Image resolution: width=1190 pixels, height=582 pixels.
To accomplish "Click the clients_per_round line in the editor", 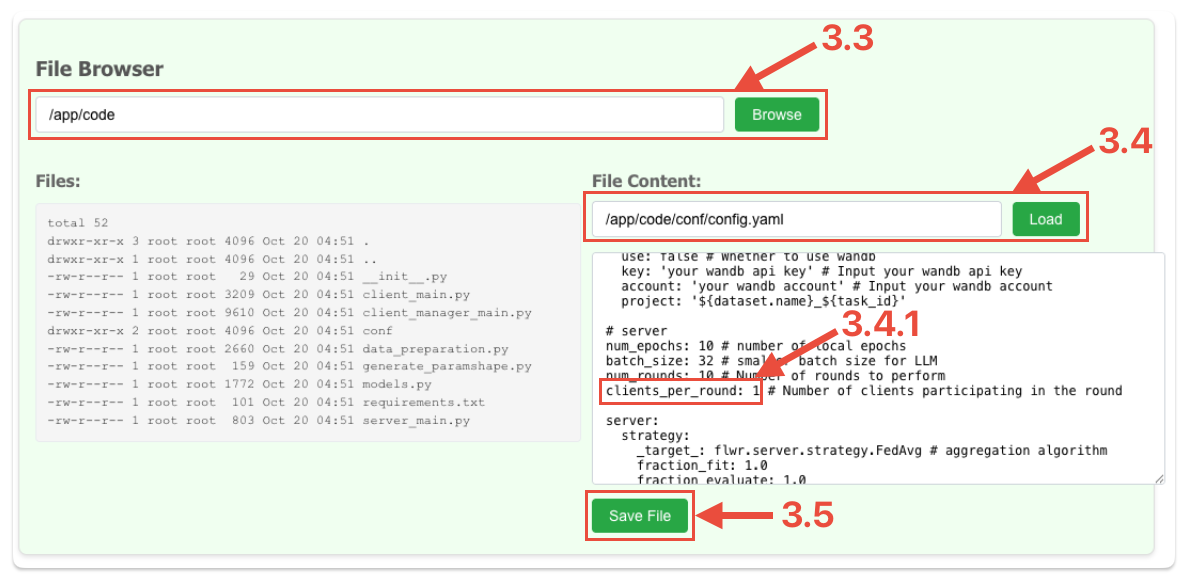I will pos(681,391).
